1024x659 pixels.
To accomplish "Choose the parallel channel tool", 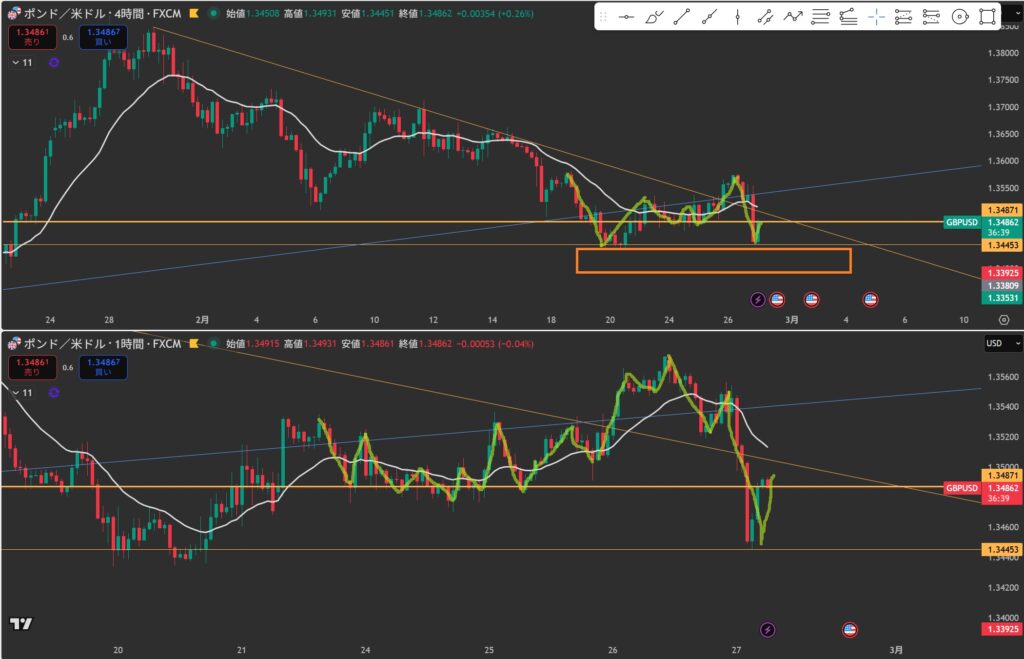I will point(765,17).
